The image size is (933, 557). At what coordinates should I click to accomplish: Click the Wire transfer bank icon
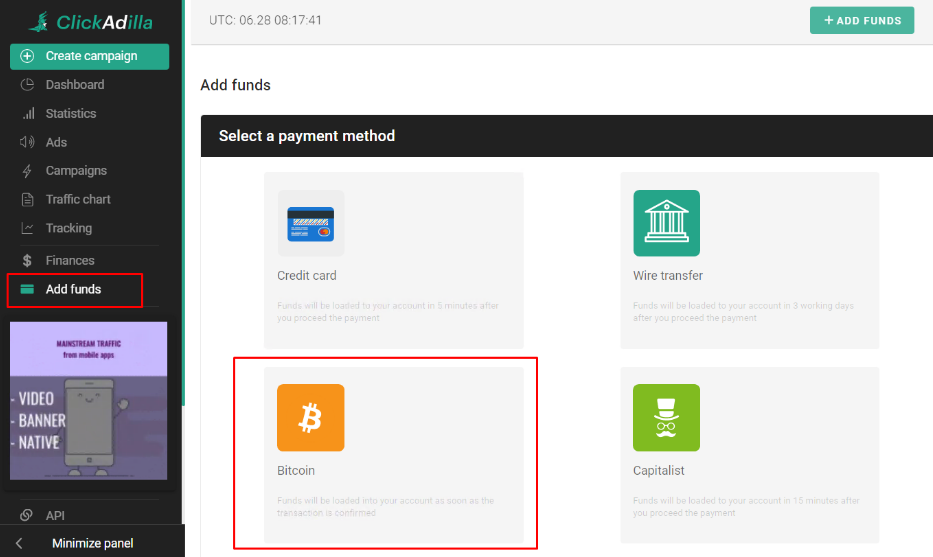tap(666, 223)
